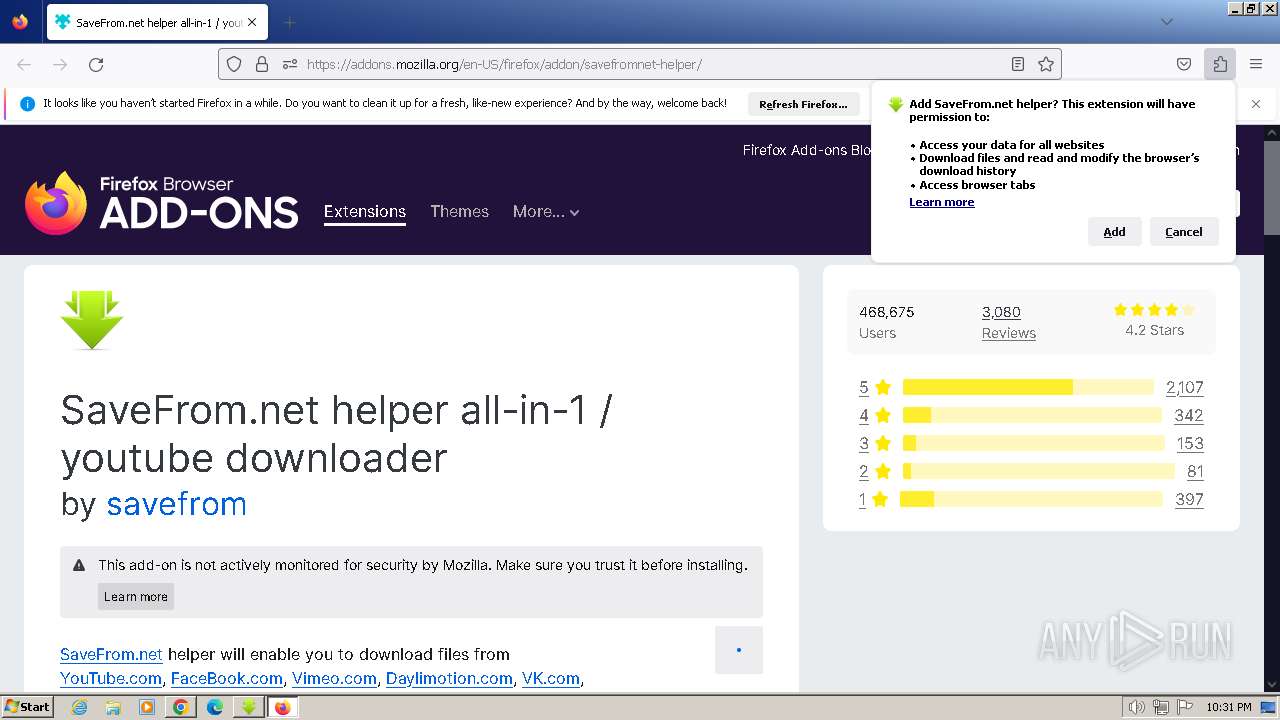Switch to the Extensions section
Viewport: 1280px width, 720px height.
[365, 211]
